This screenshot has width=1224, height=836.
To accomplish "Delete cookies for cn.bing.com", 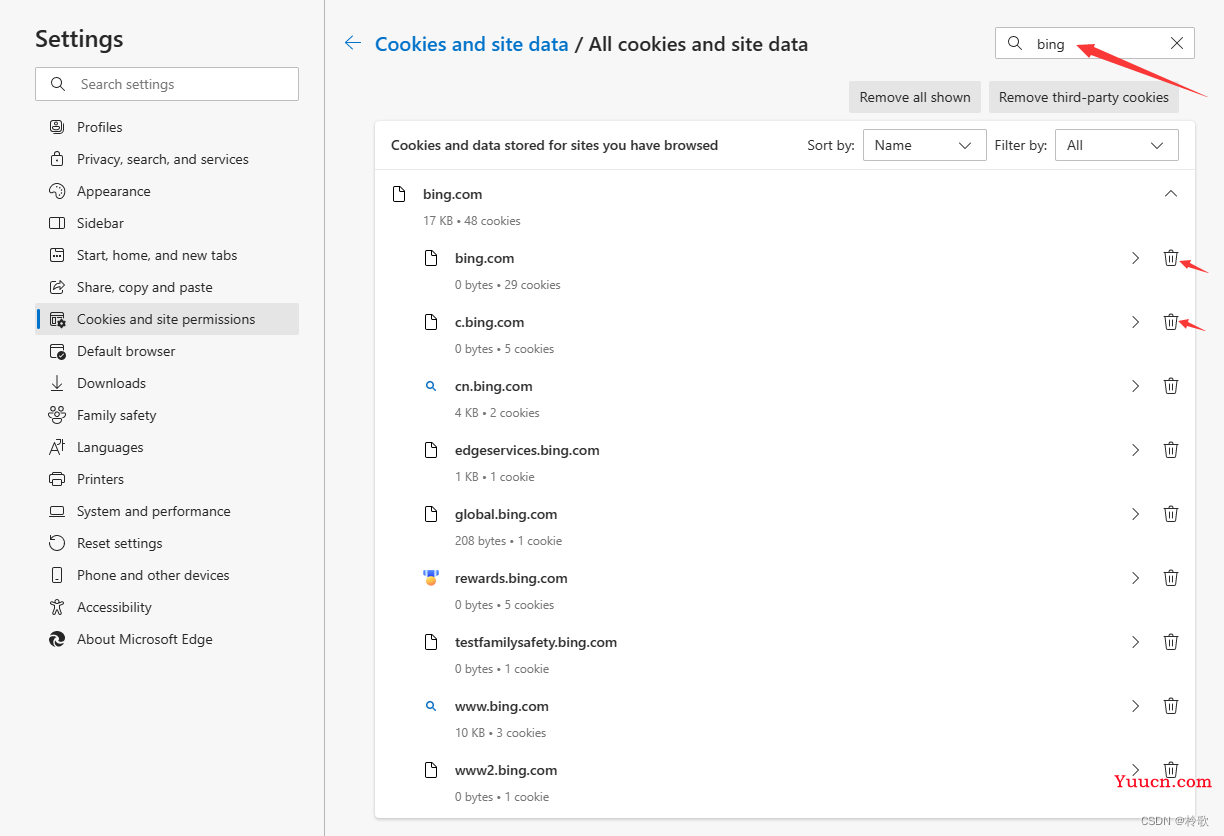I will [x=1171, y=386].
